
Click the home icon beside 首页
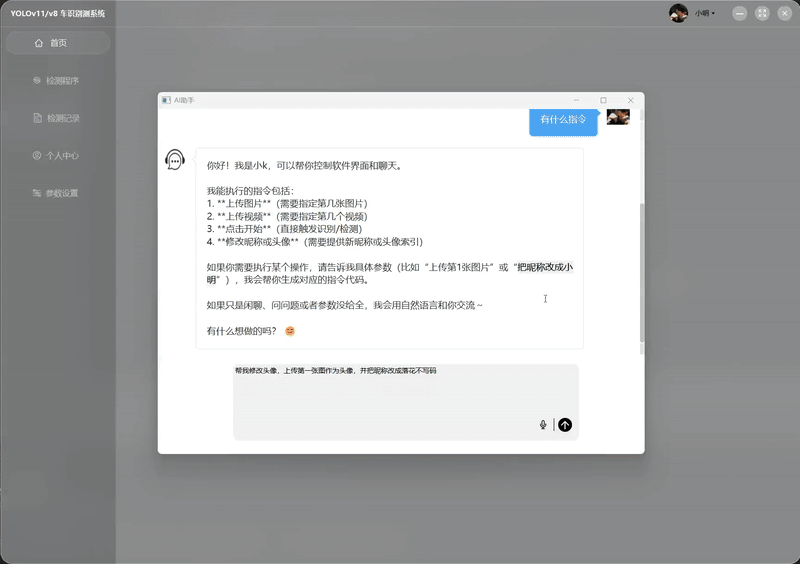click(x=39, y=43)
